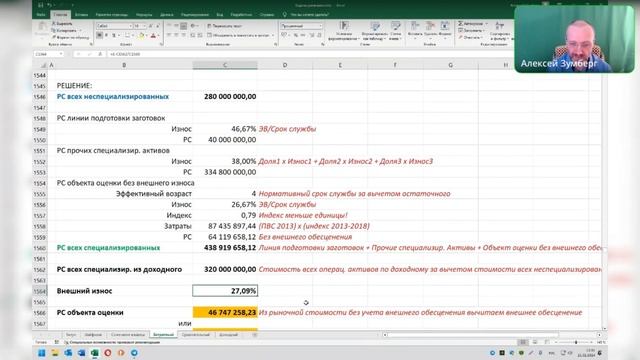The height and width of the screenshot is (360, 640).
Task: Click the add new sheet button
Action: click(254, 335)
